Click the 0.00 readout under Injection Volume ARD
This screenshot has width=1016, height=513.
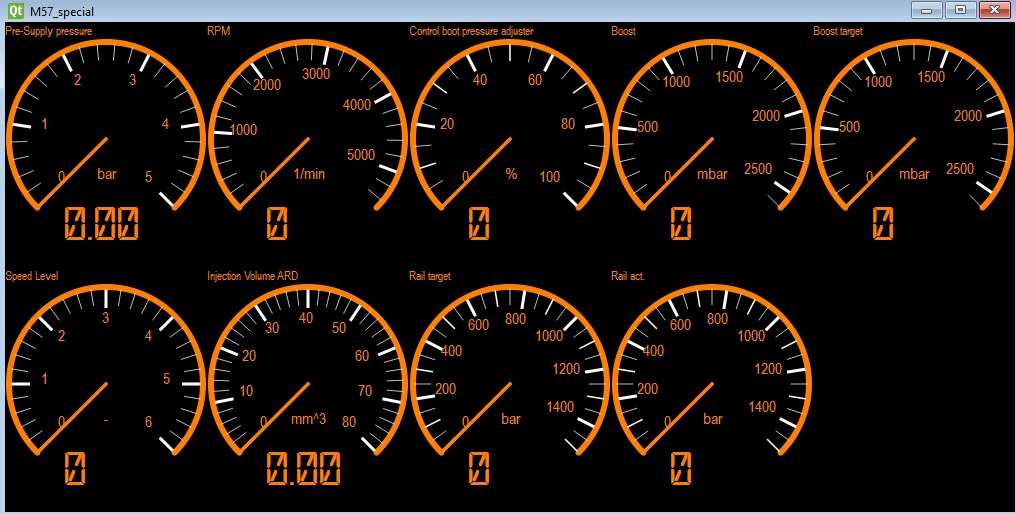[x=304, y=468]
